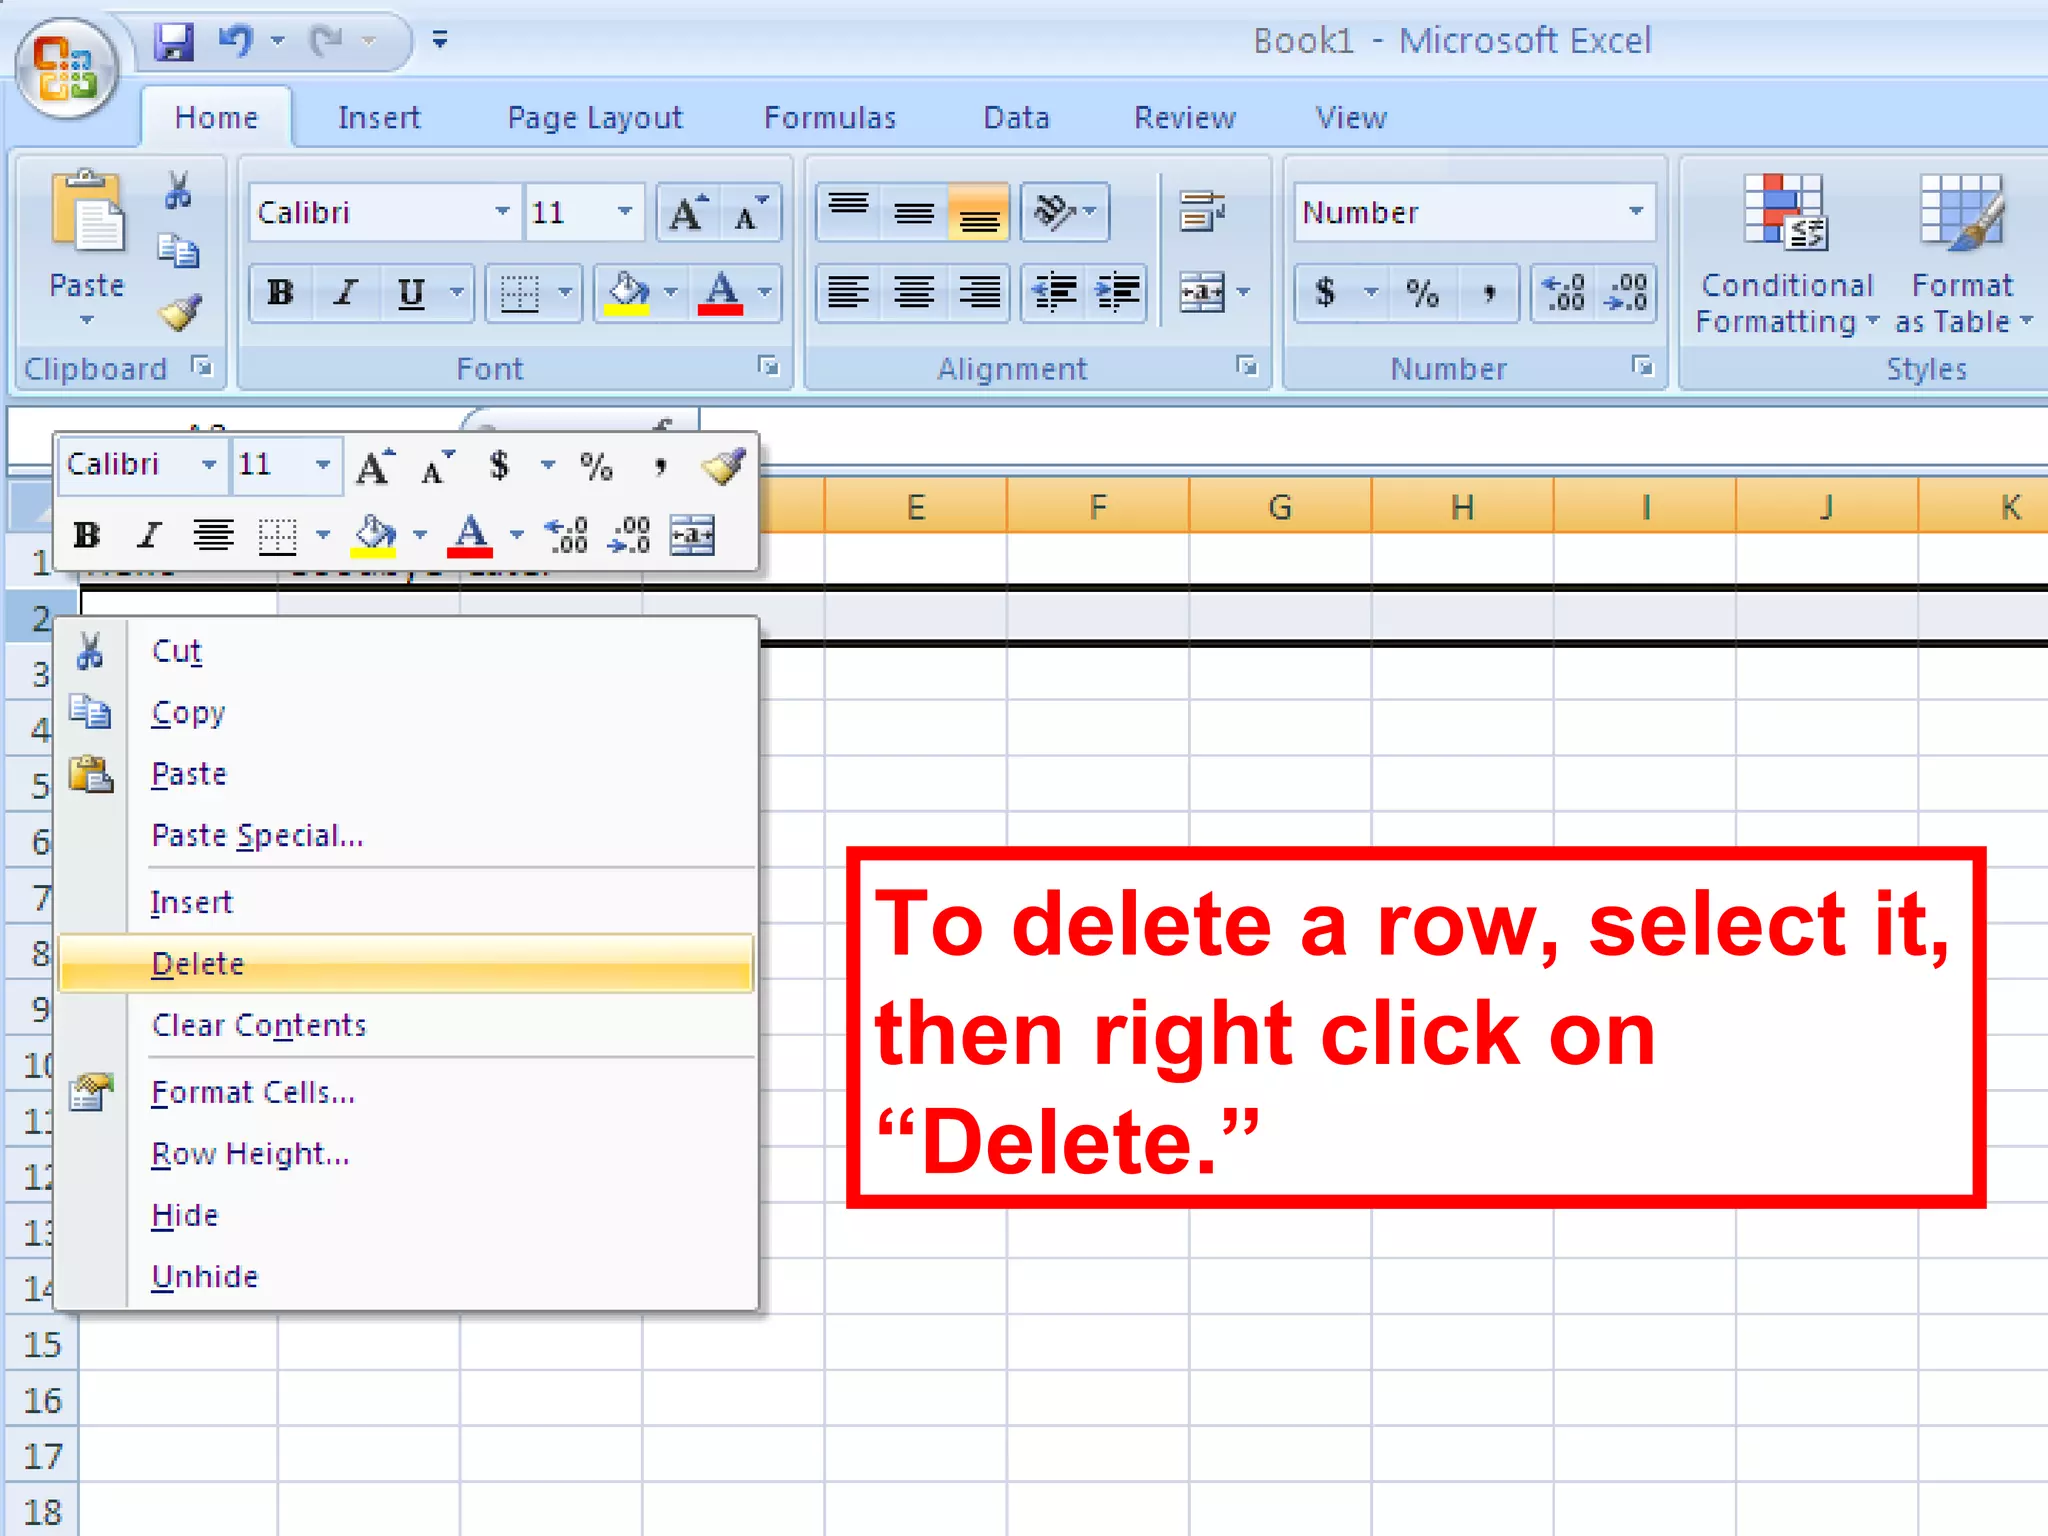Viewport: 2048px width, 1536px height.
Task: Open the Page Layout tab
Action: [594, 118]
